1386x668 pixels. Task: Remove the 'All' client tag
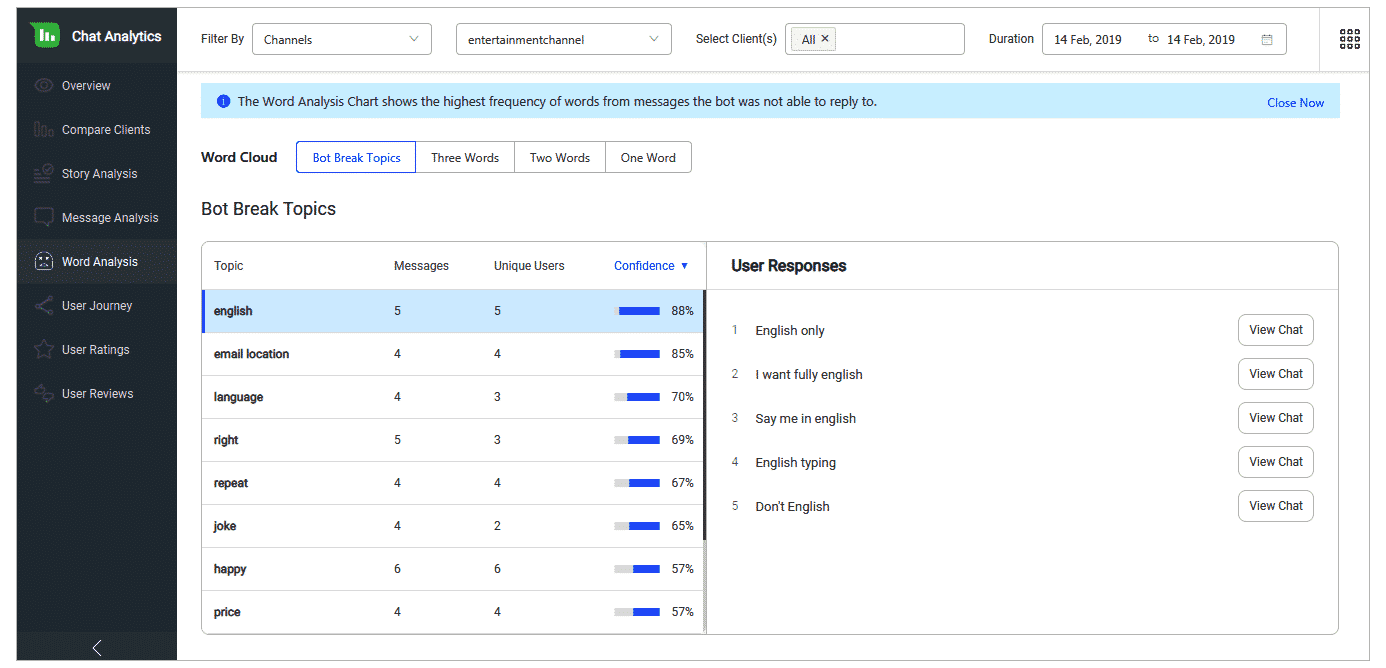point(825,39)
